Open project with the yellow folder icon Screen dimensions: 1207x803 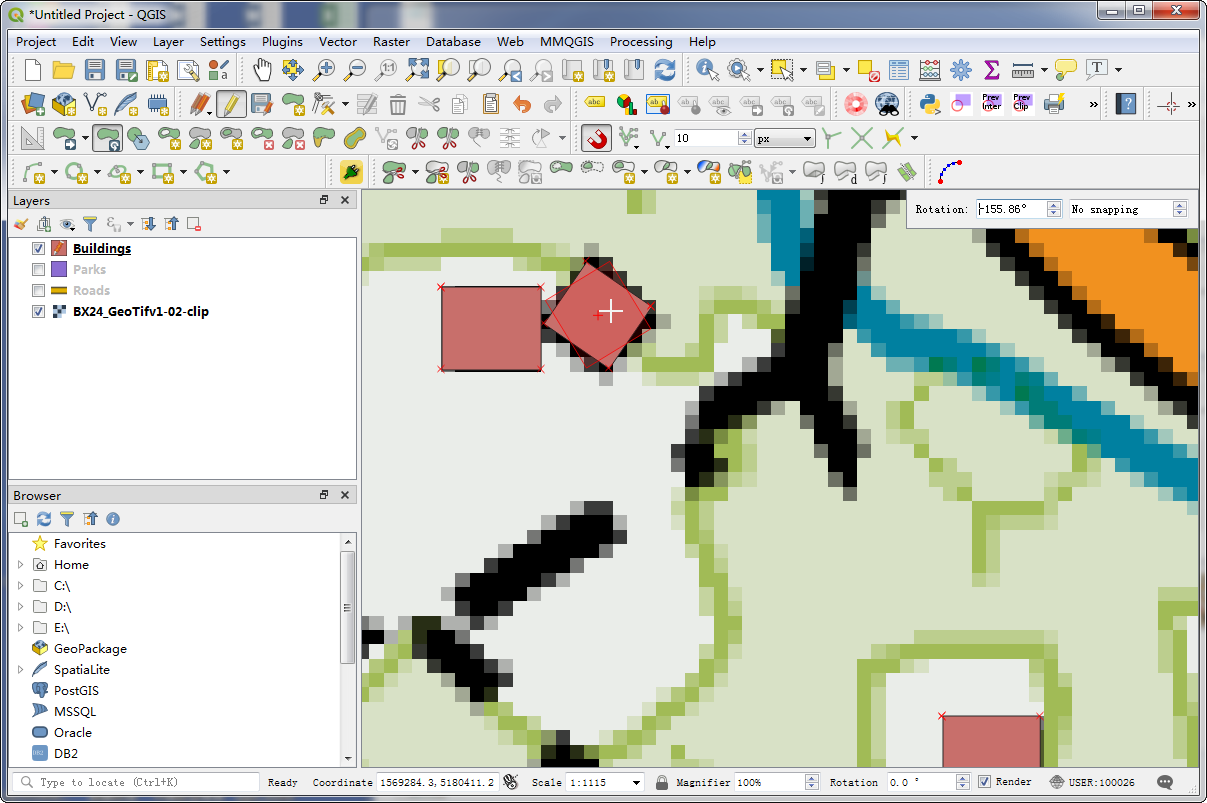(64, 70)
